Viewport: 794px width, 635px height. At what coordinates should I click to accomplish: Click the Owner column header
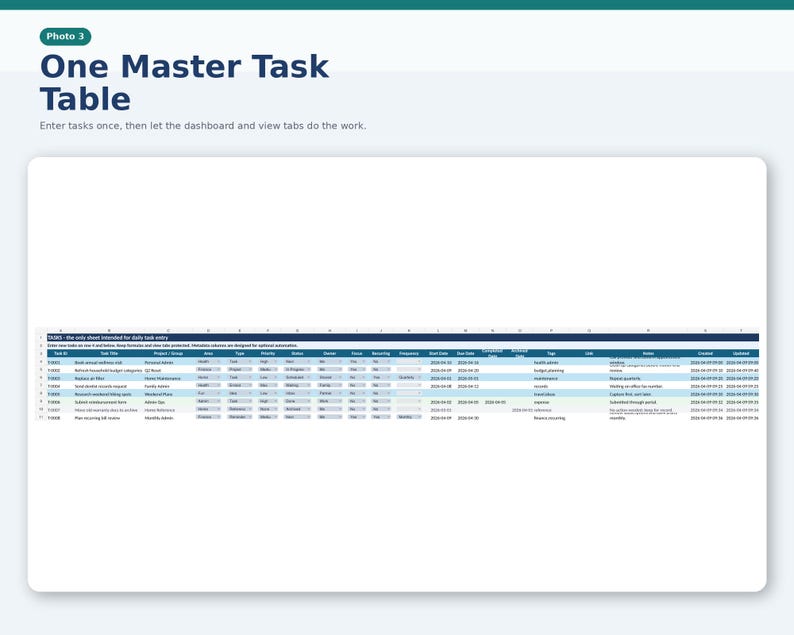click(x=330, y=353)
